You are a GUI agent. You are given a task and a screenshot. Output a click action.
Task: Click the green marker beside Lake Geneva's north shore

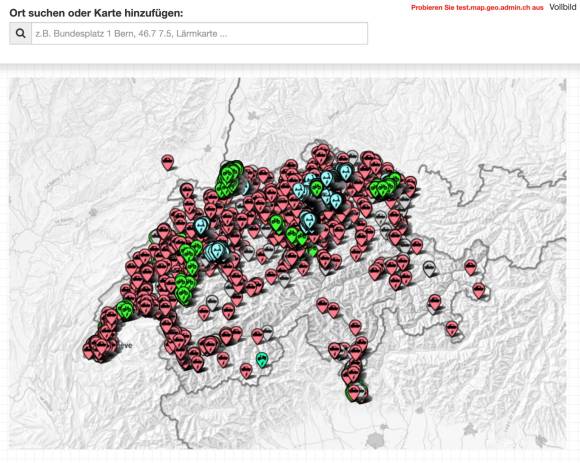(125, 310)
